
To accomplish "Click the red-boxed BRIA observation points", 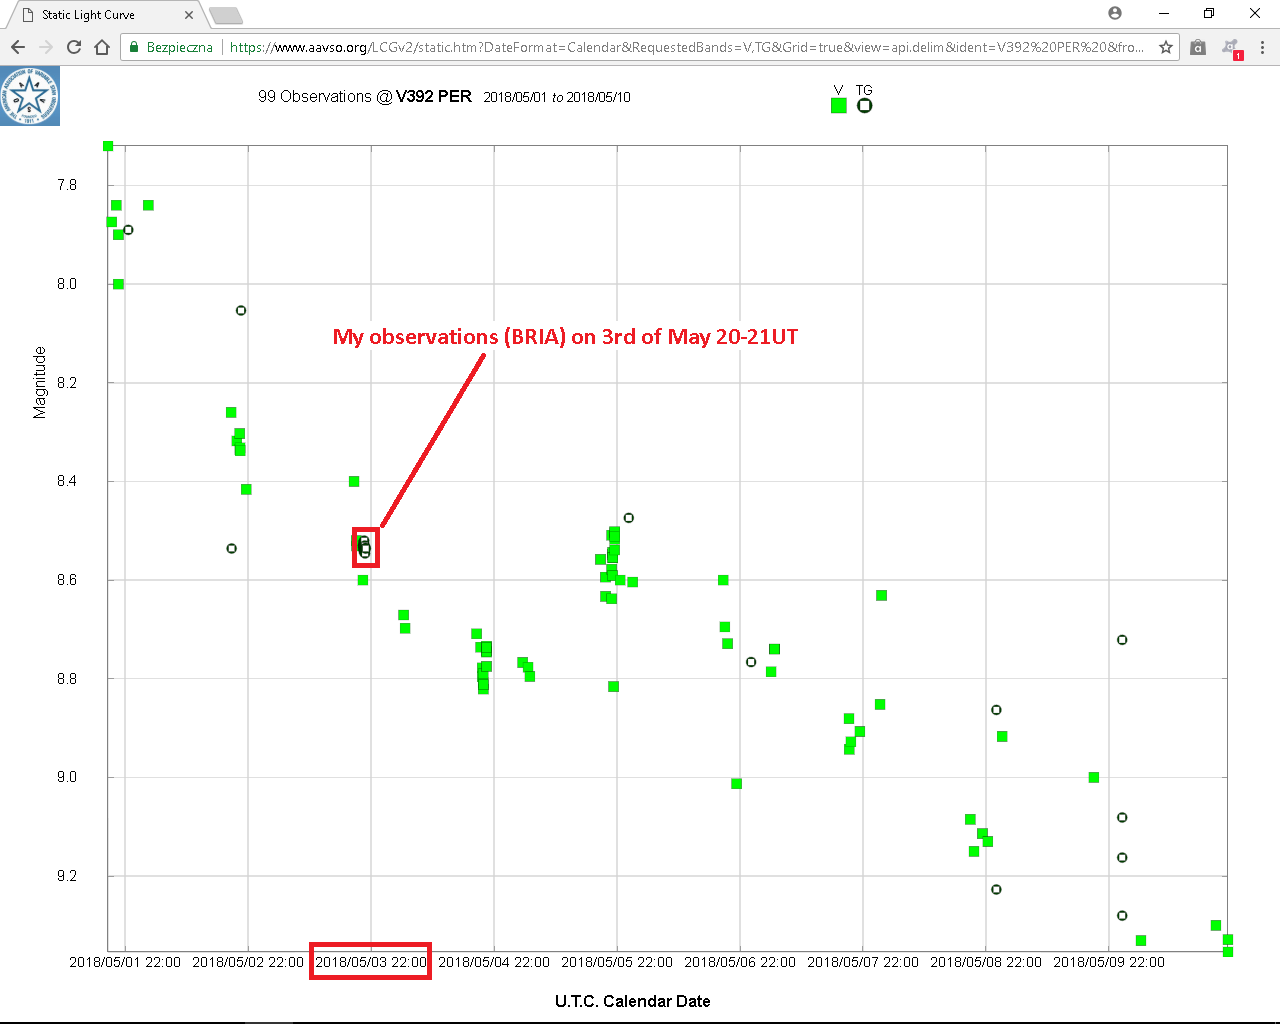I will pos(365,547).
